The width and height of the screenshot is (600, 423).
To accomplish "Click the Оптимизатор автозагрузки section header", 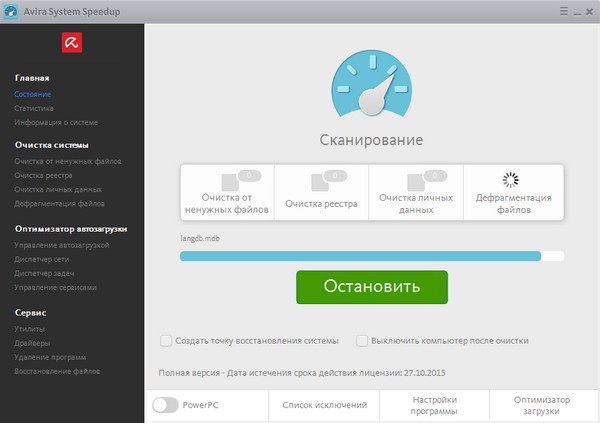I will point(71,229).
